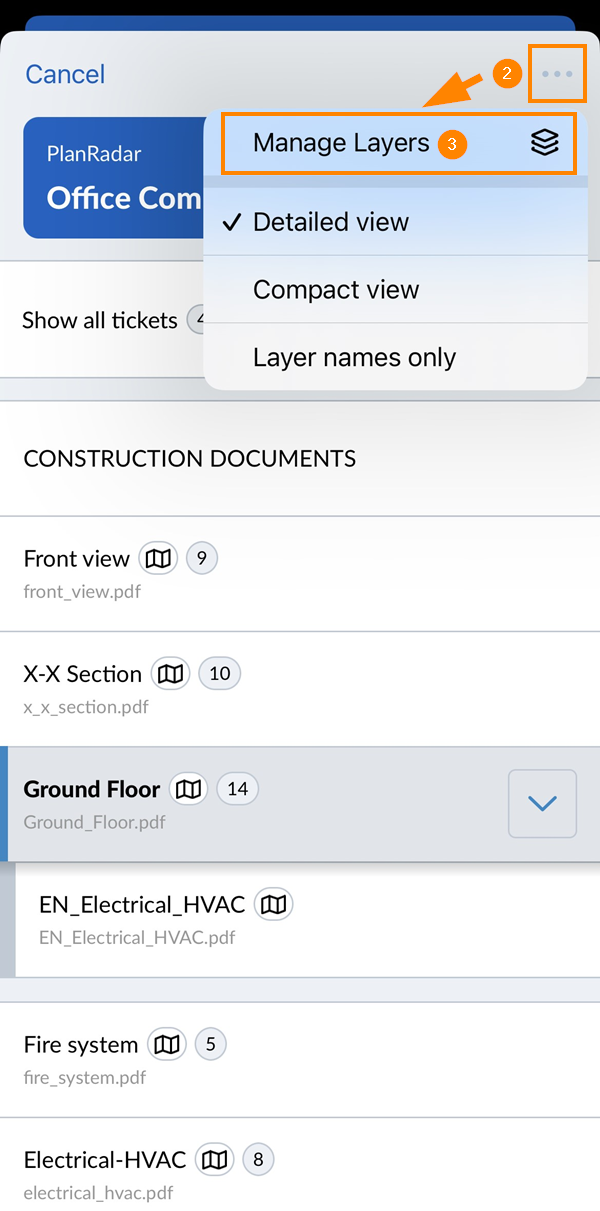The height and width of the screenshot is (1211, 600).
Task: Click the map icon beside Electrical-HVAC
Action: pyautogui.click(x=213, y=1159)
